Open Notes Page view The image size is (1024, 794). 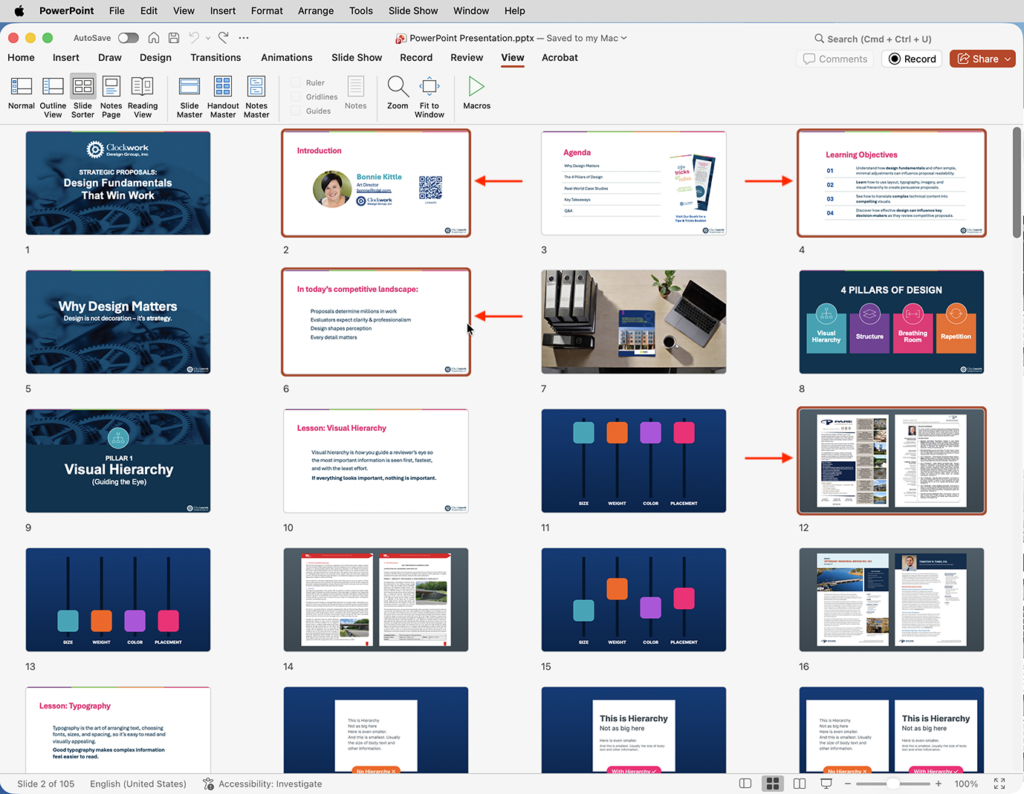(x=111, y=97)
